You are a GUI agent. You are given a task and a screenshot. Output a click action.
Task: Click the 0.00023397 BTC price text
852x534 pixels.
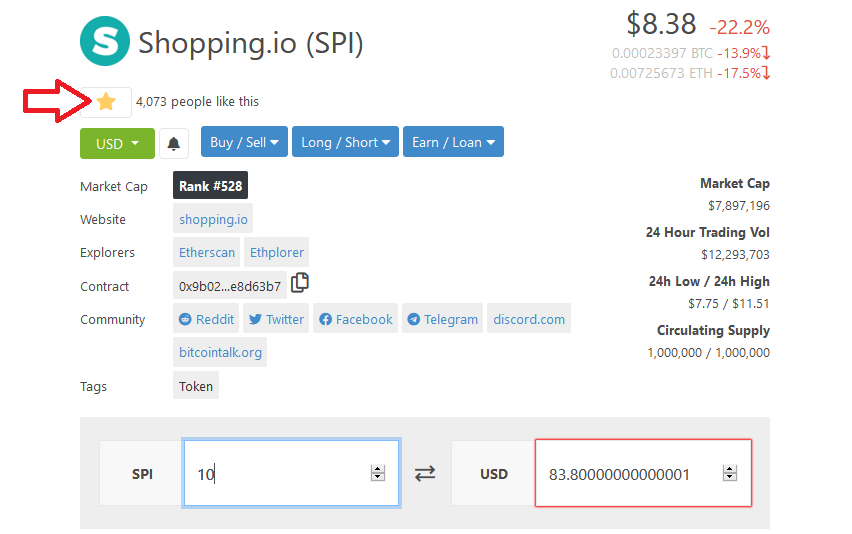(662, 53)
